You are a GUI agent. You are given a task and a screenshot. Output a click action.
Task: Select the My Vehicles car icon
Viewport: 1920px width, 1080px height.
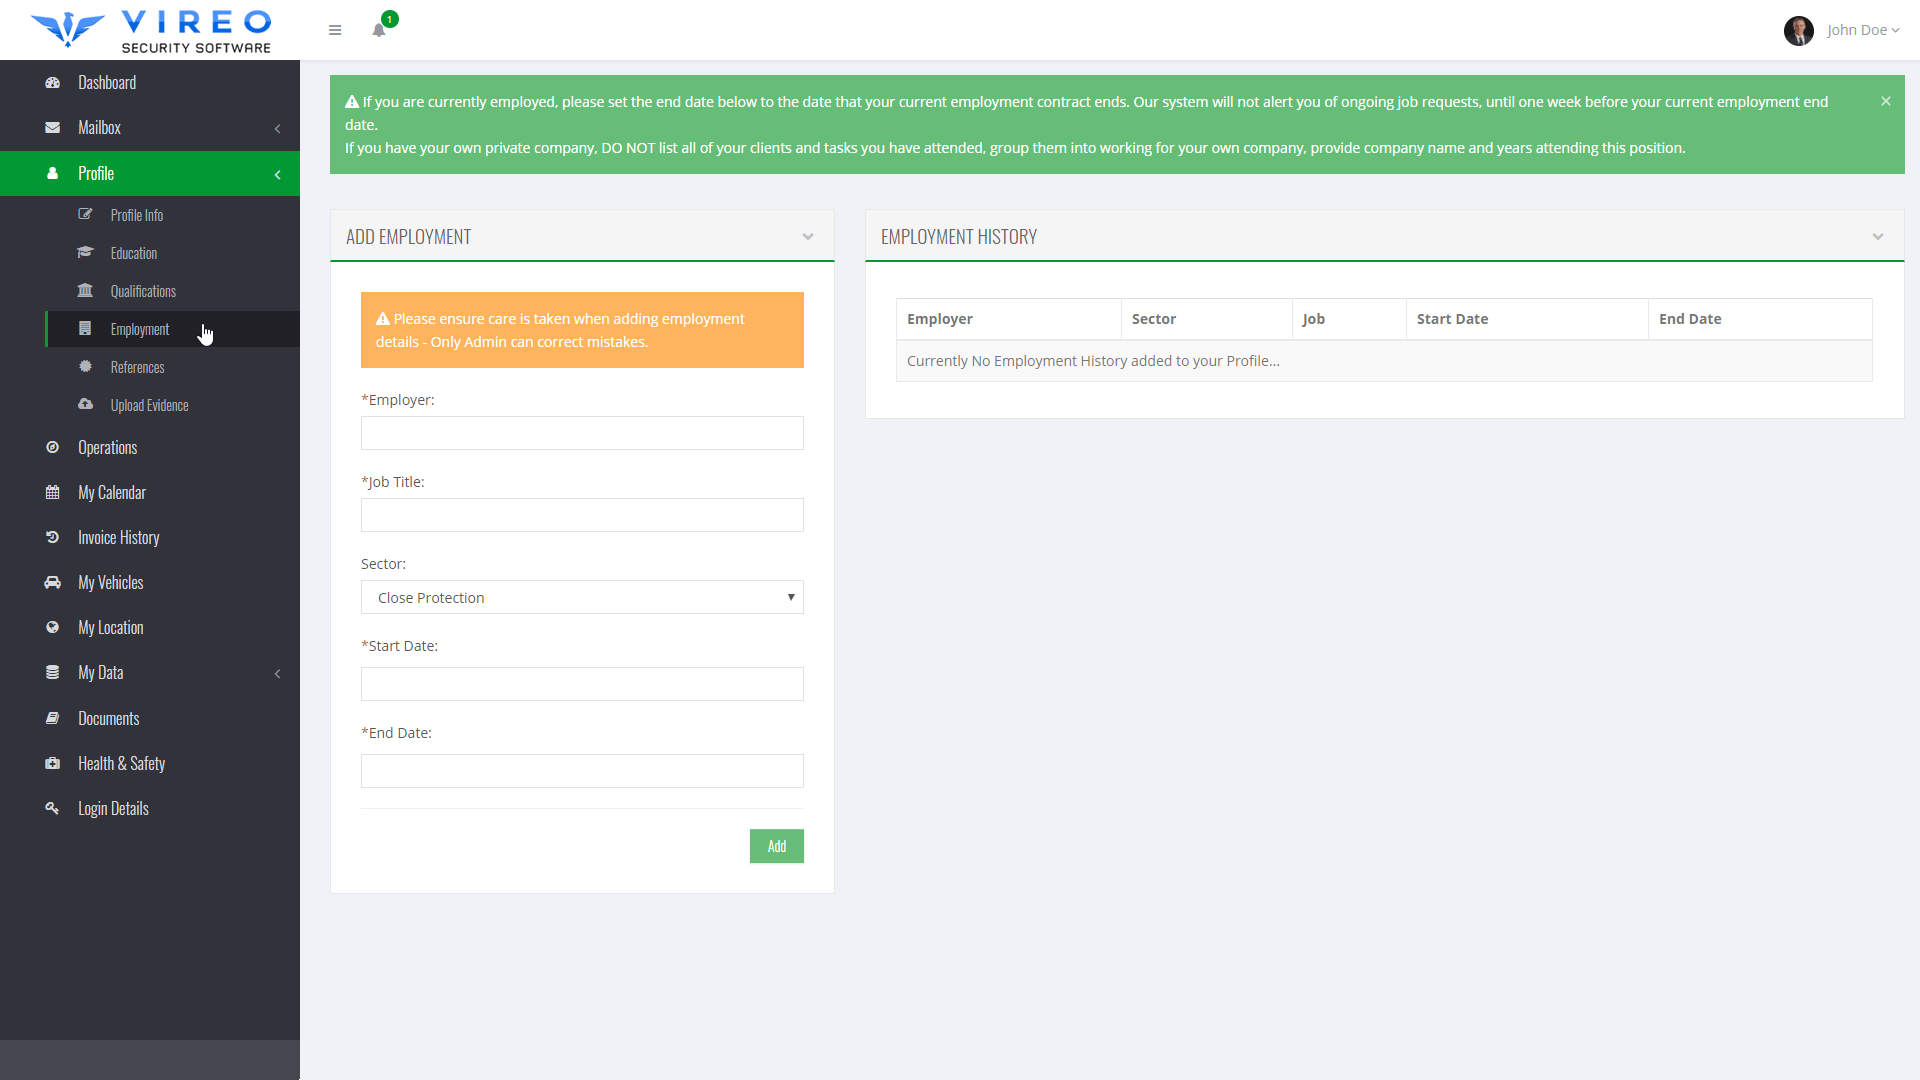pos(52,582)
